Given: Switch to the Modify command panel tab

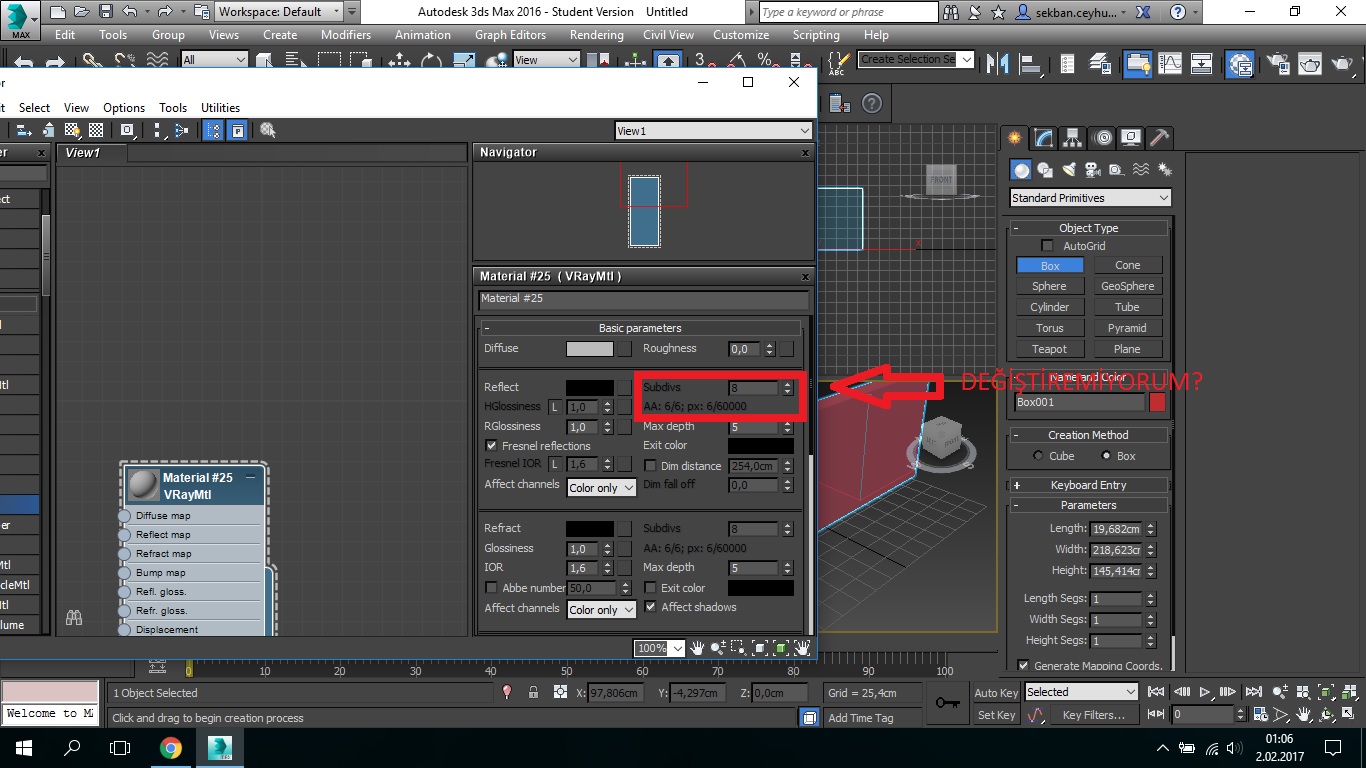Looking at the screenshot, I should point(1043,138).
